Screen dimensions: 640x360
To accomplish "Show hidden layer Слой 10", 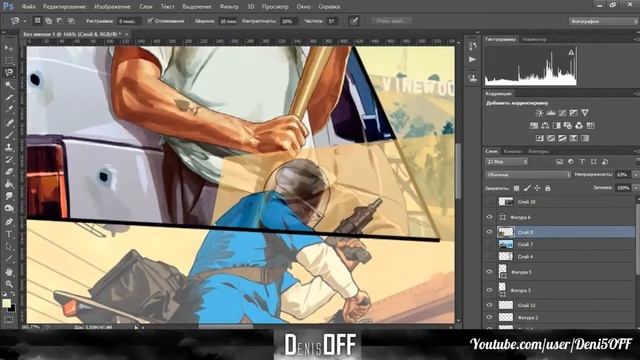I will [x=489, y=202].
